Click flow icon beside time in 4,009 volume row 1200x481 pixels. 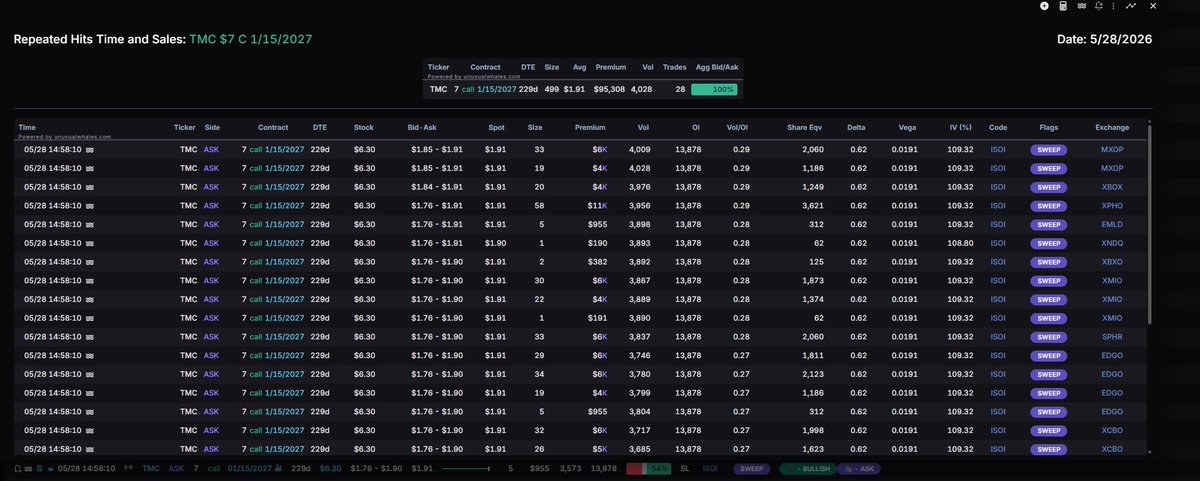coord(90,150)
